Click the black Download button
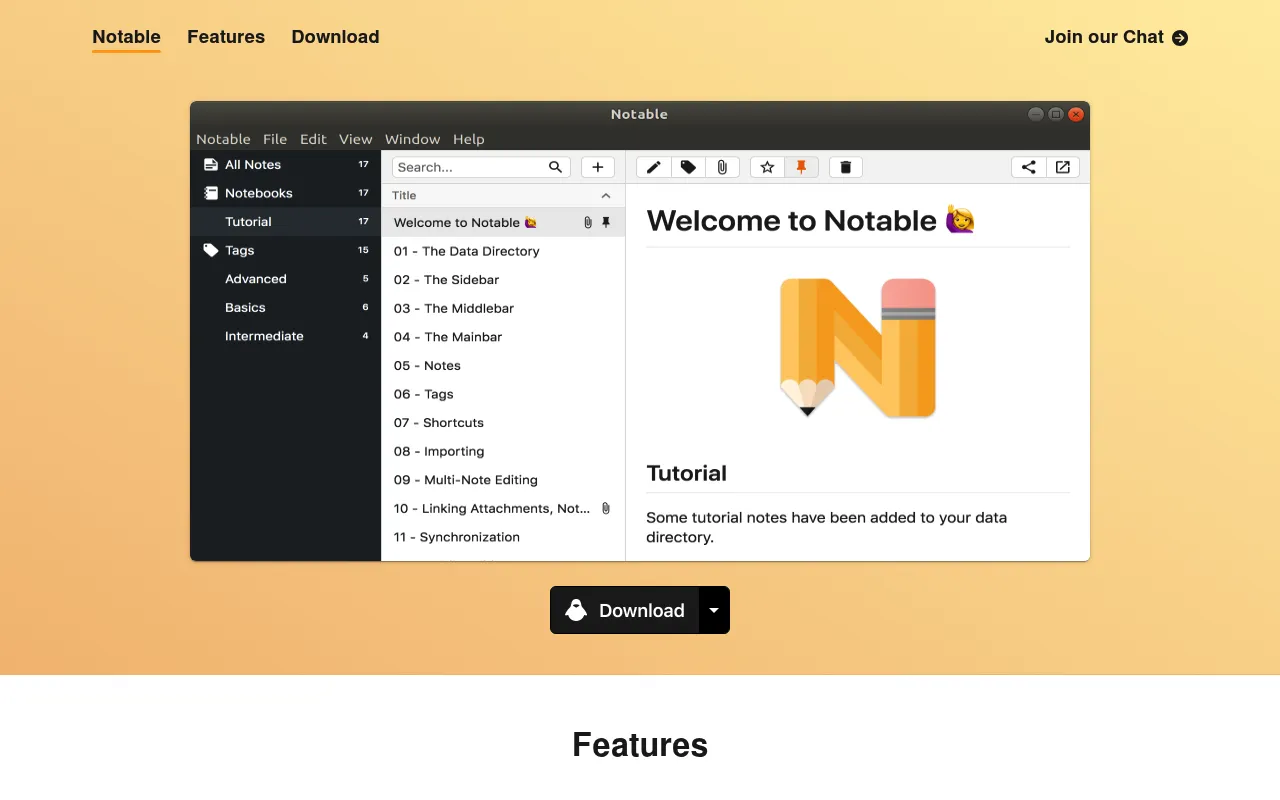Viewport: 1280px width, 800px height. pos(624,610)
